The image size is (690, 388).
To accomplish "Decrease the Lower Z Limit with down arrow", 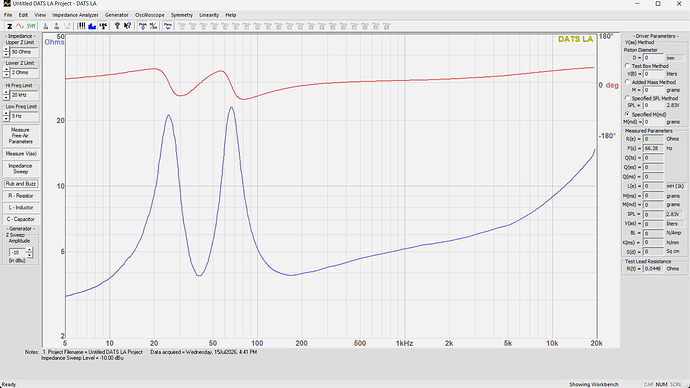I will coord(6,75).
